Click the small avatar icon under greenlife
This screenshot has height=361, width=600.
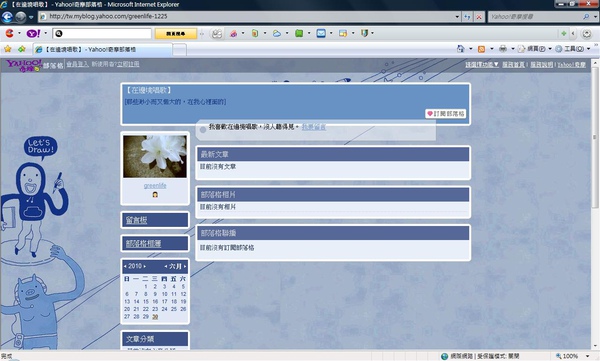click(x=155, y=194)
